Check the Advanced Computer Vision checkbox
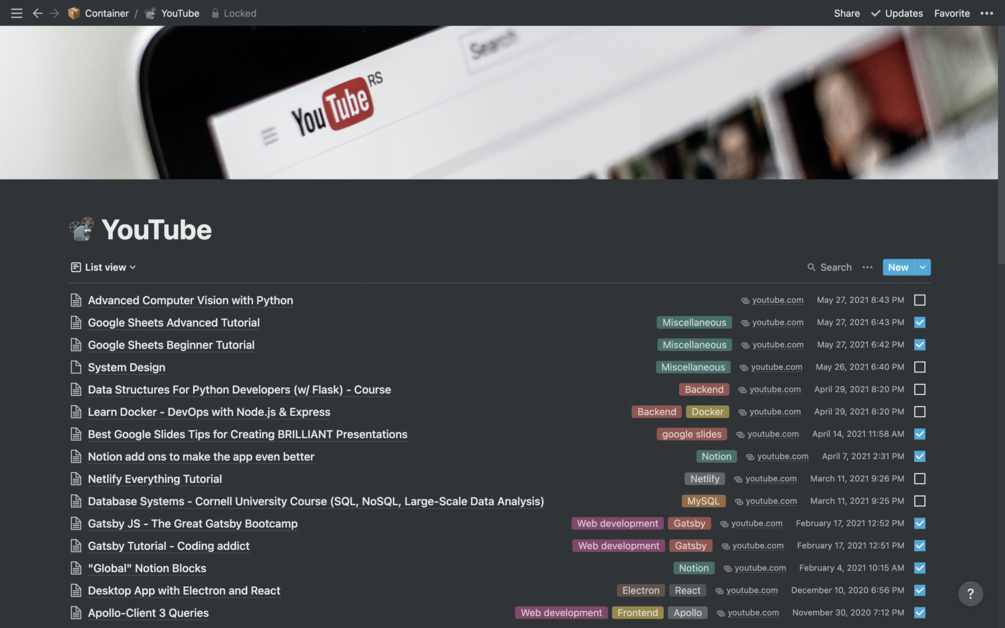The height and width of the screenshot is (628, 1005). point(920,300)
